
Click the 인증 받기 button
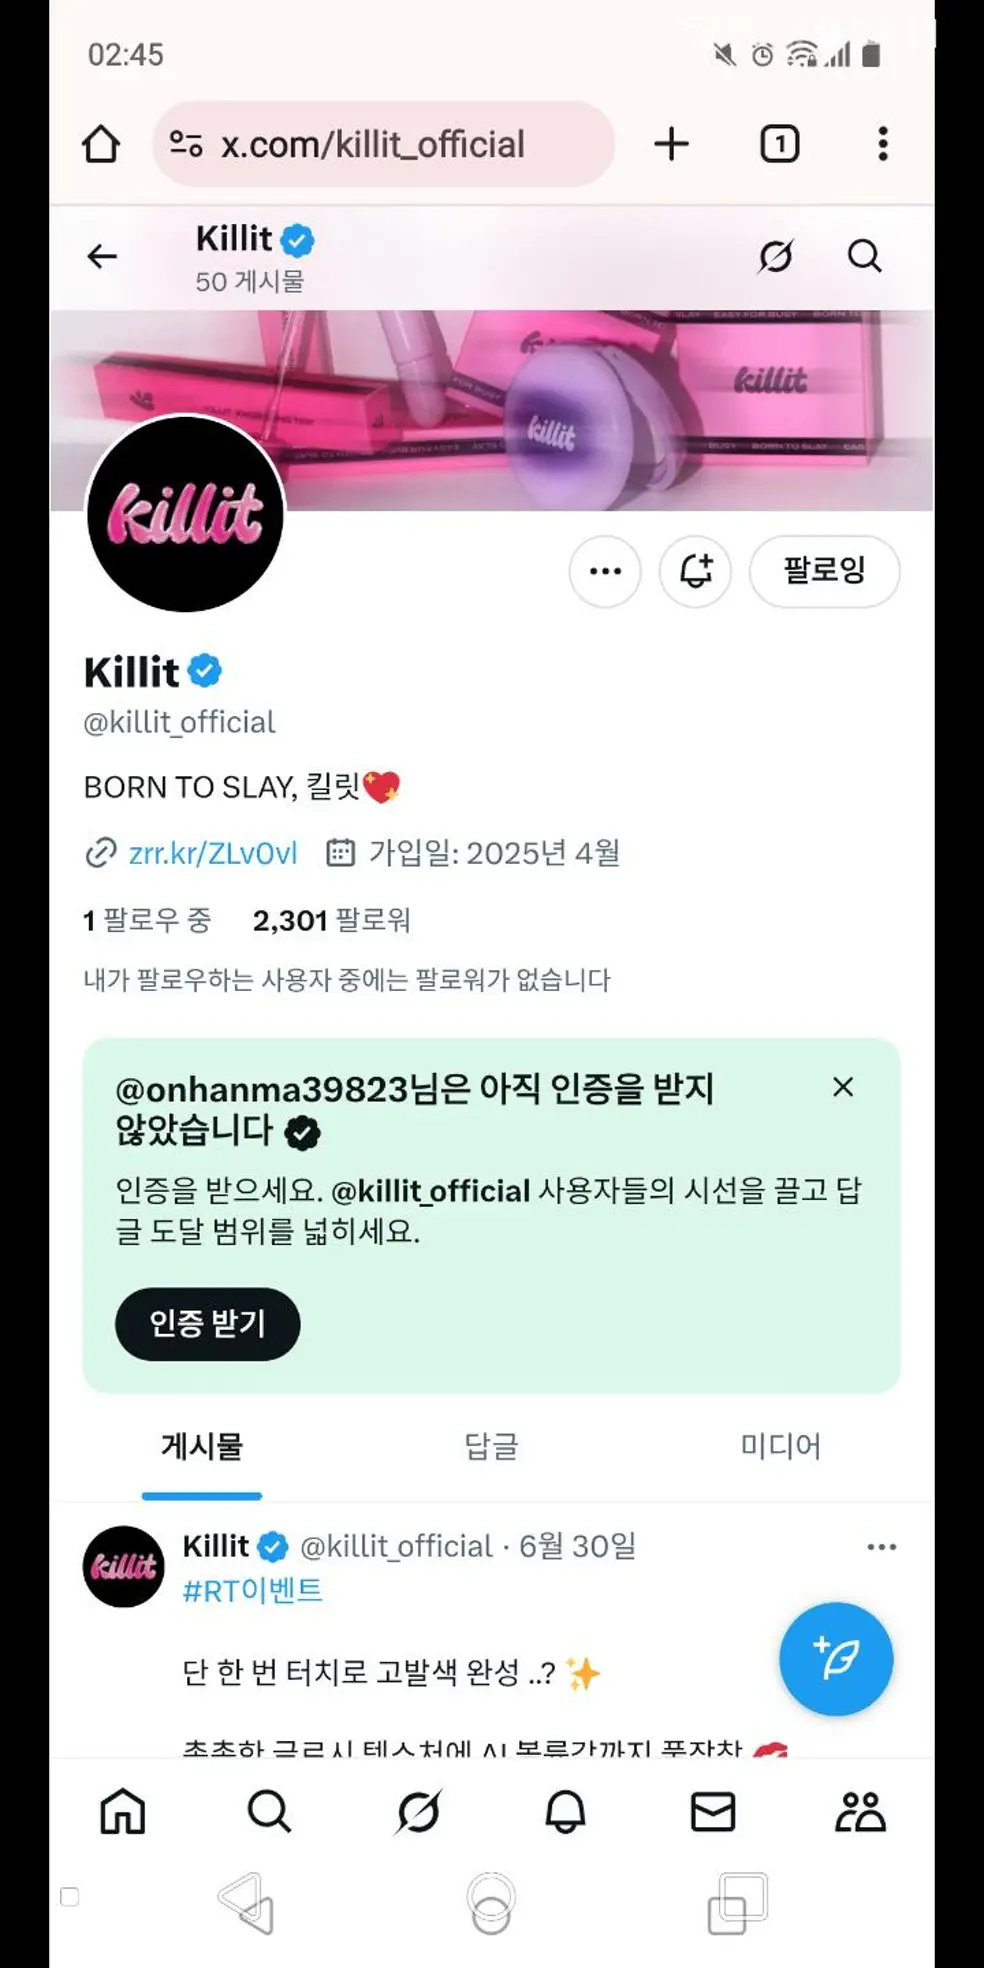[207, 1324]
